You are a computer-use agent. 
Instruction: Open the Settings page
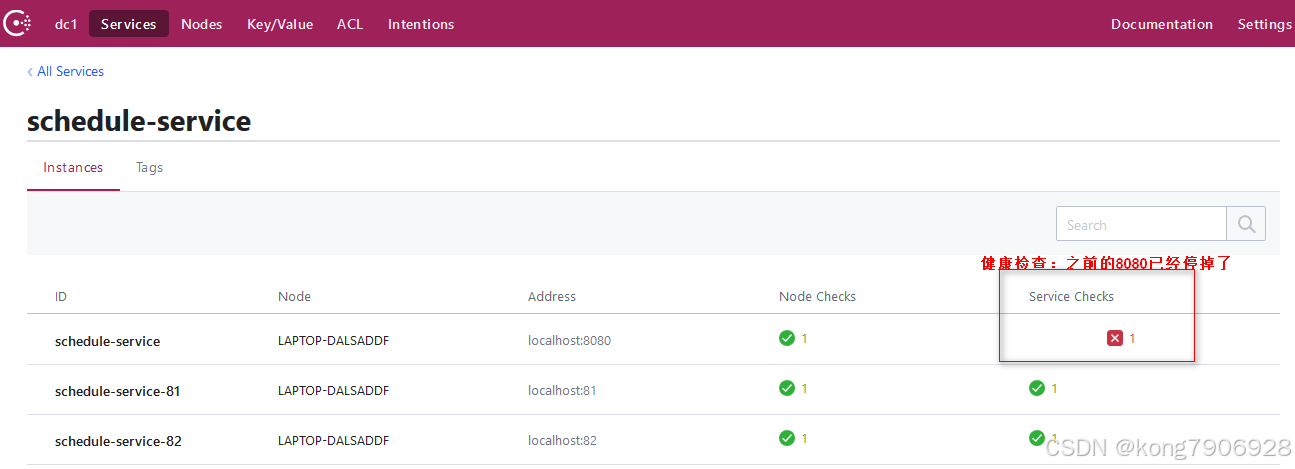pyautogui.click(x=1264, y=24)
